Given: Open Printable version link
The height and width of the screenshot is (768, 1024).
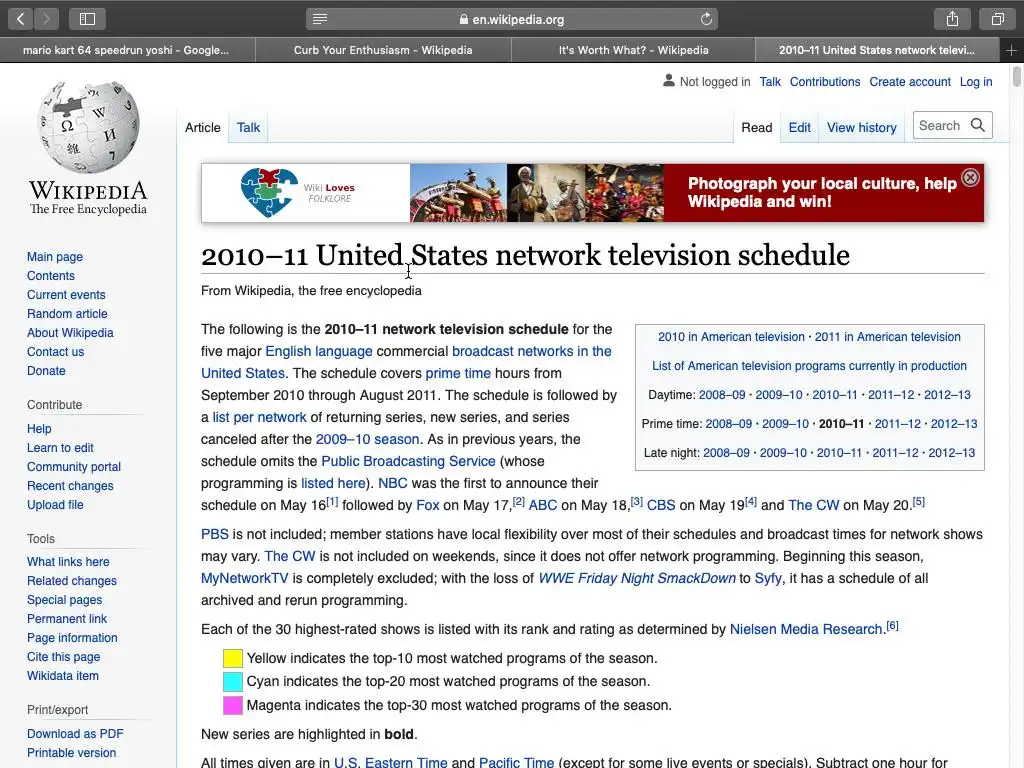Looking at the screenshot, I should 71,752.
